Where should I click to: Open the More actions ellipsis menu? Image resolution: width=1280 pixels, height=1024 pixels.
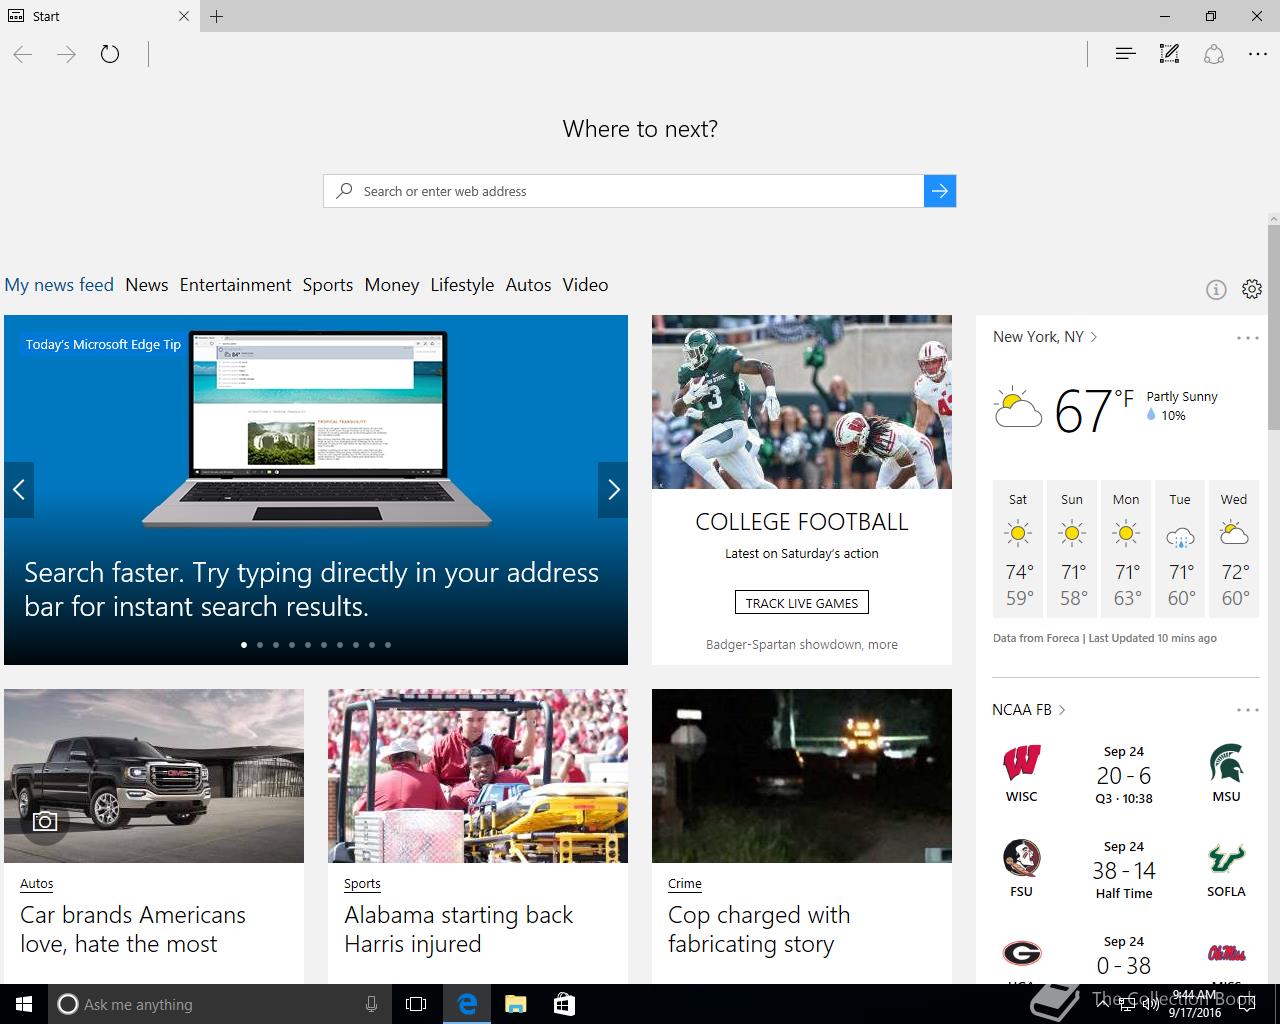(x=1258, y=54)
